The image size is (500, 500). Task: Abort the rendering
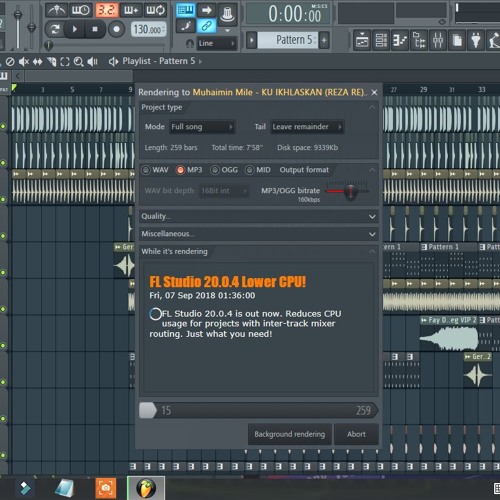[x=356, y=434]
